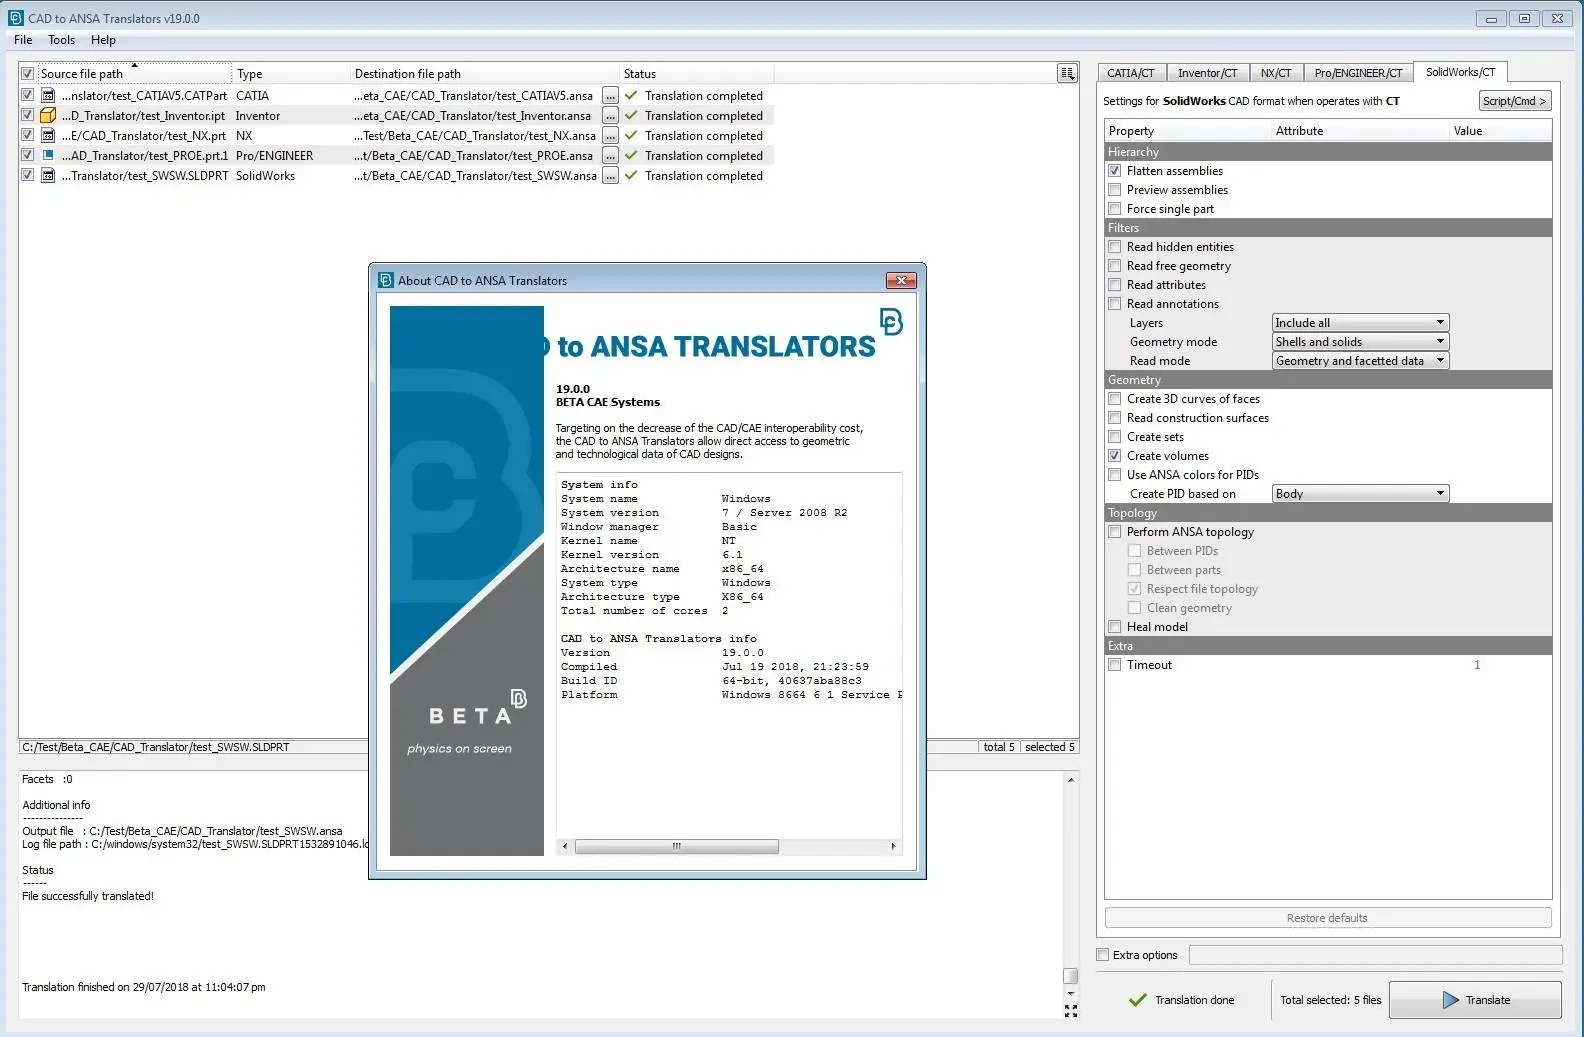Image resolution: width=1584 pixels, height=1037 pixels.
Task: Click the Inventor part icon for test_Inventor.ipt
Action: [48, 116]
